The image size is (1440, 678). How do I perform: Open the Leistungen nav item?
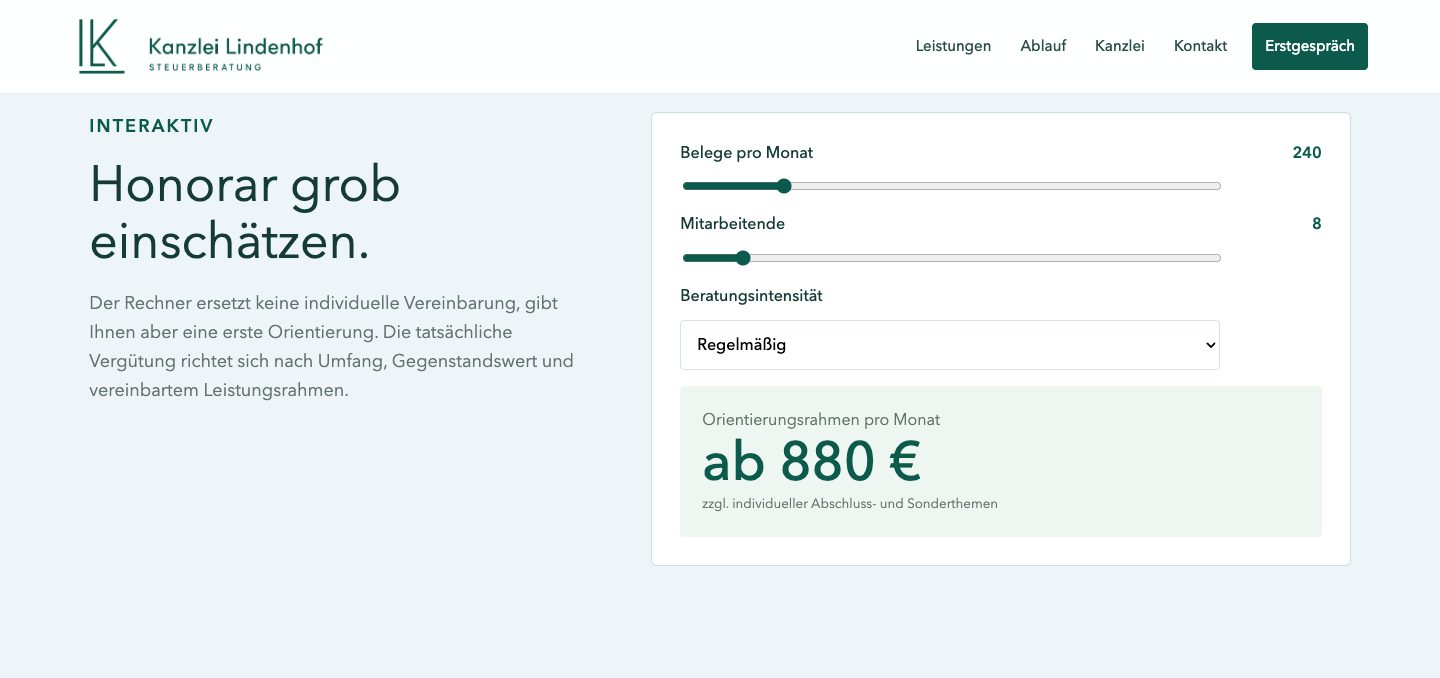click(953, 46)
